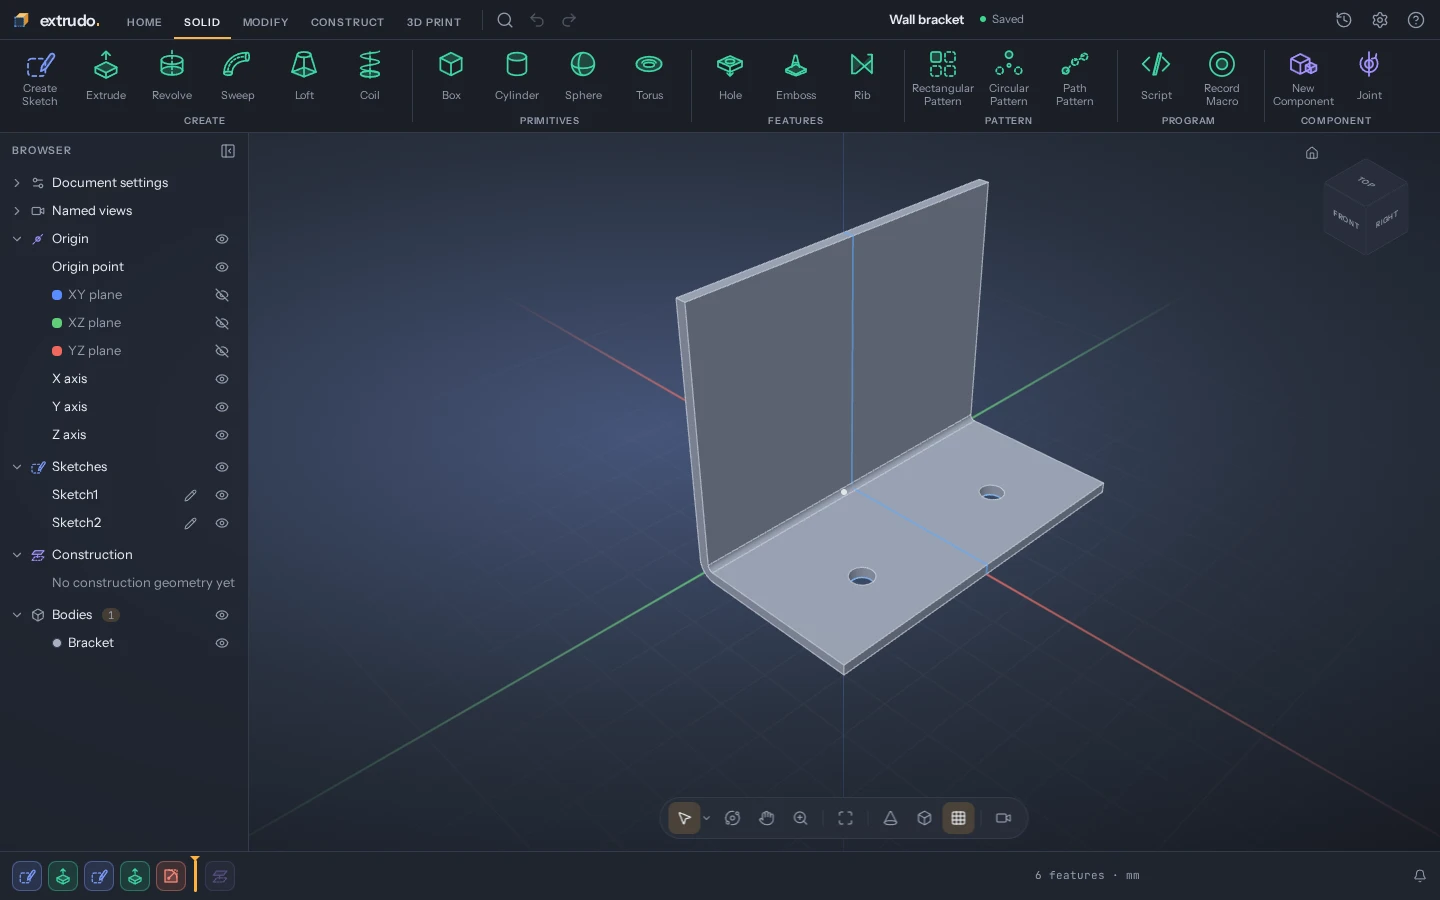Collapse the Browser panel
Screen dimensions: 1440x900
pos(228,151)
